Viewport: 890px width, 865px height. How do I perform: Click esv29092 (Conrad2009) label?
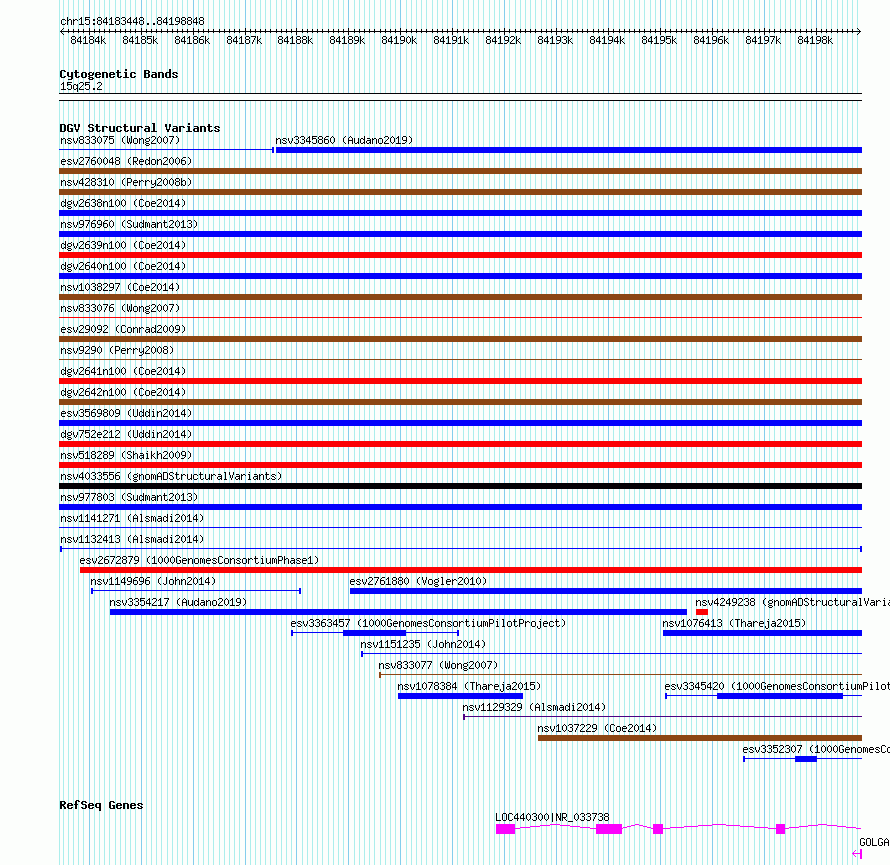pyautogui.click(x=123, y=329)
